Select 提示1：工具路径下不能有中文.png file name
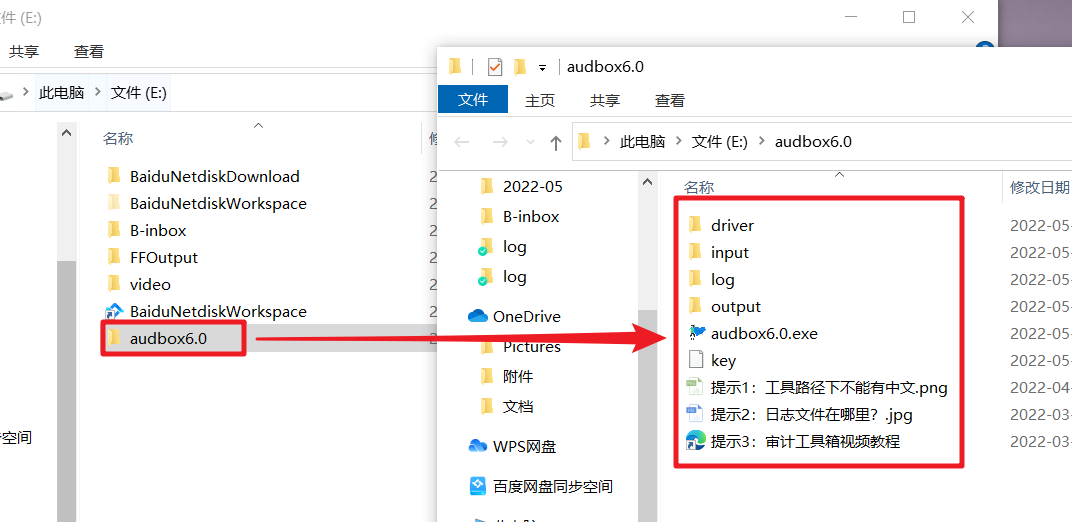1072x522 pixels. pyautogui.click(x=829, y=388)
